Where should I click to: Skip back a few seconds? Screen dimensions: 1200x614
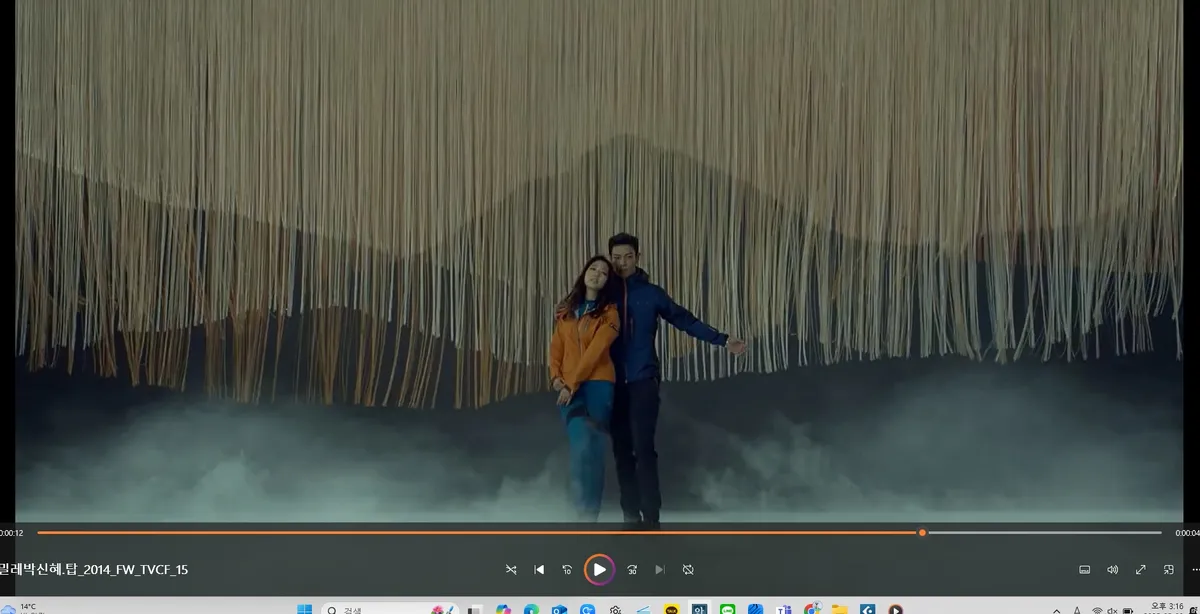click(x=567, y=569)
